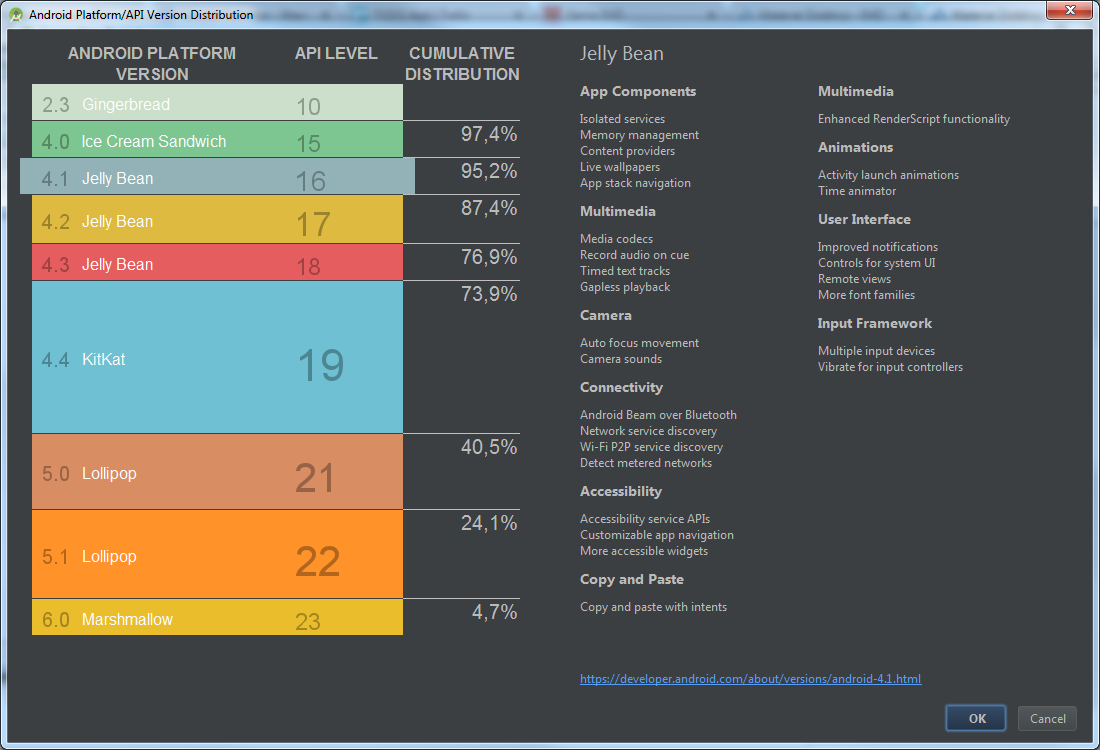Click the OK button

click(976, 718)
